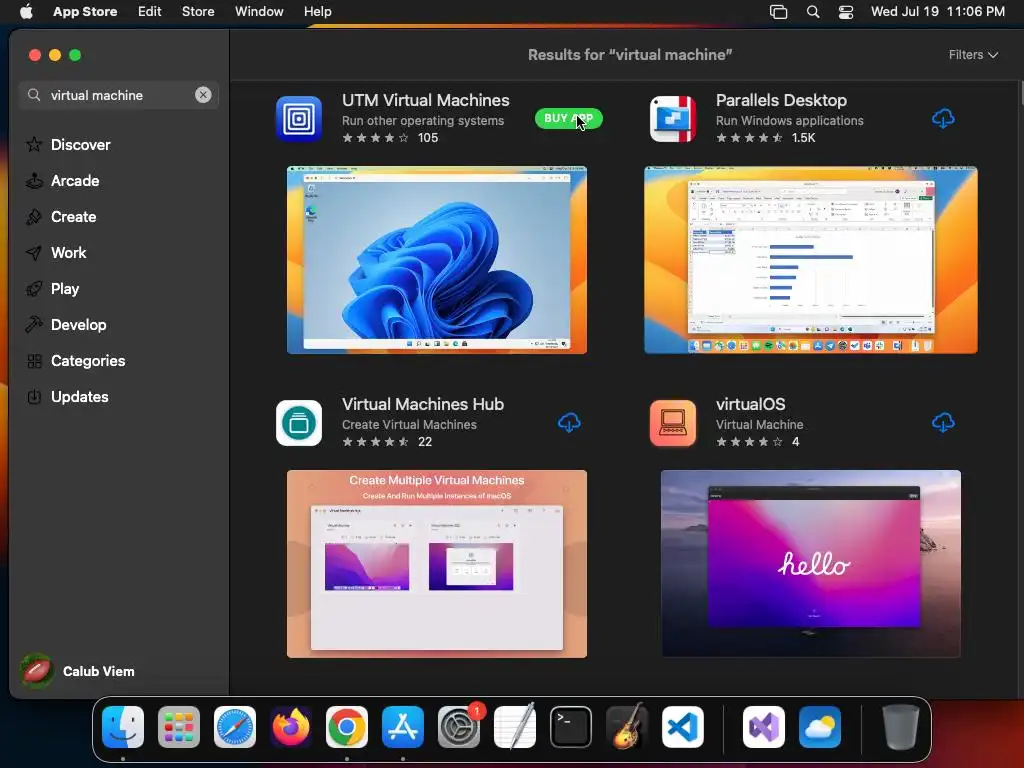This screenshot has width=1024, height=768.
Task: Open the Apple menu
Action: tap(26, 11)
